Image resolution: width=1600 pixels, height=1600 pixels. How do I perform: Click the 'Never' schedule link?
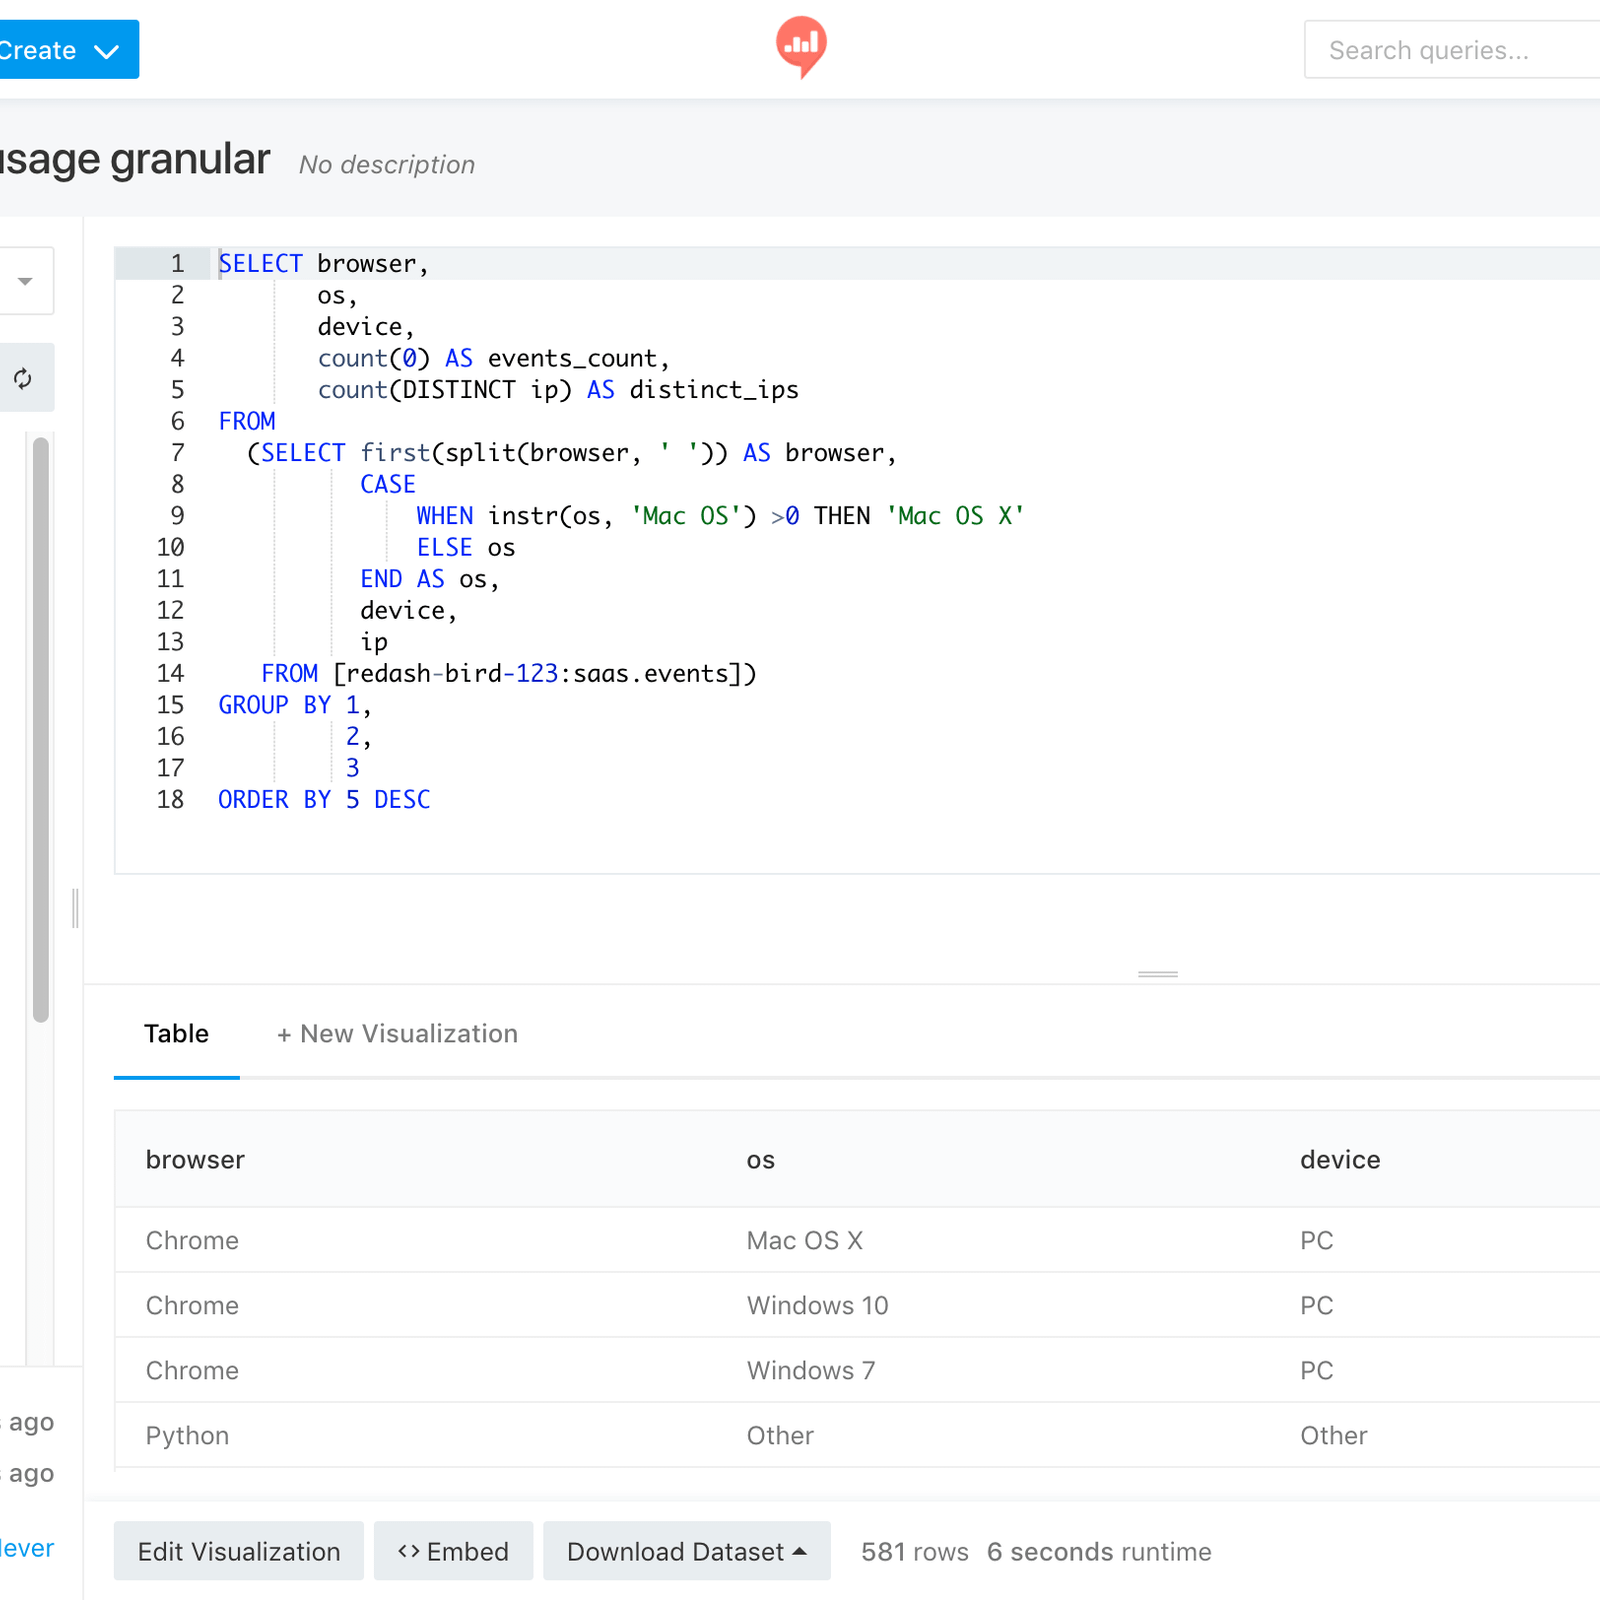coord(27,1549)
